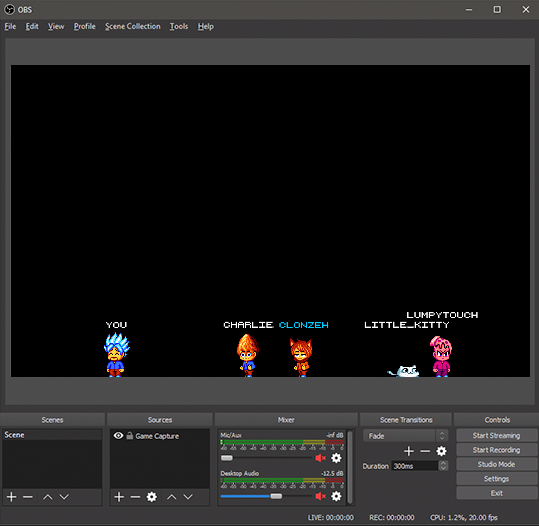
Task: Click the Scene Transitions panel header
Action: click(406, 420)
